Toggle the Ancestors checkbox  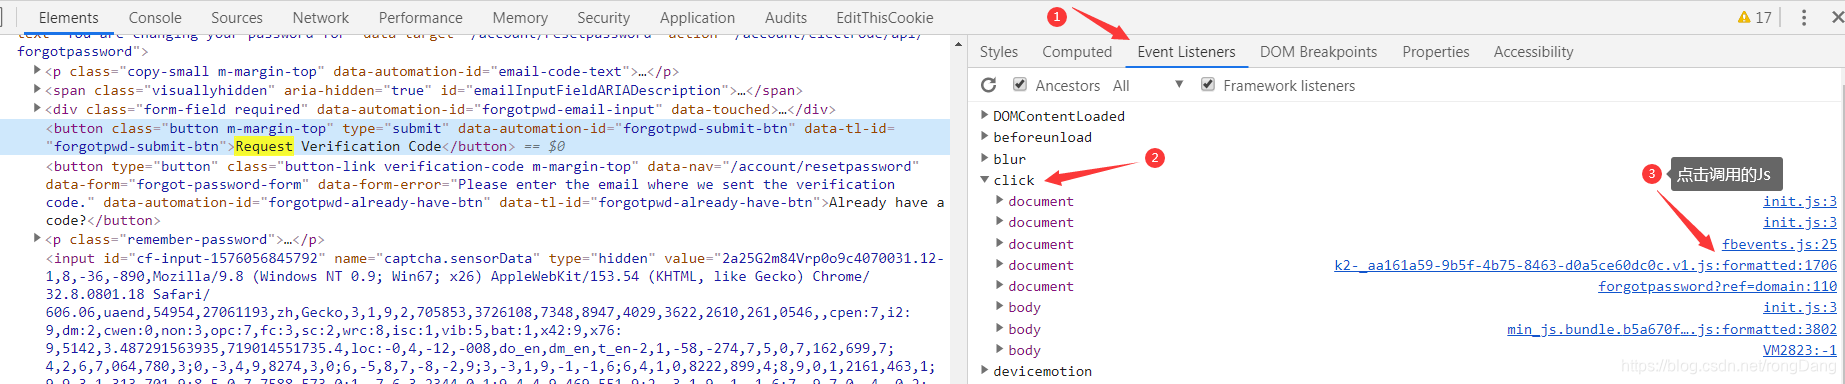[x=1019, y=85]
